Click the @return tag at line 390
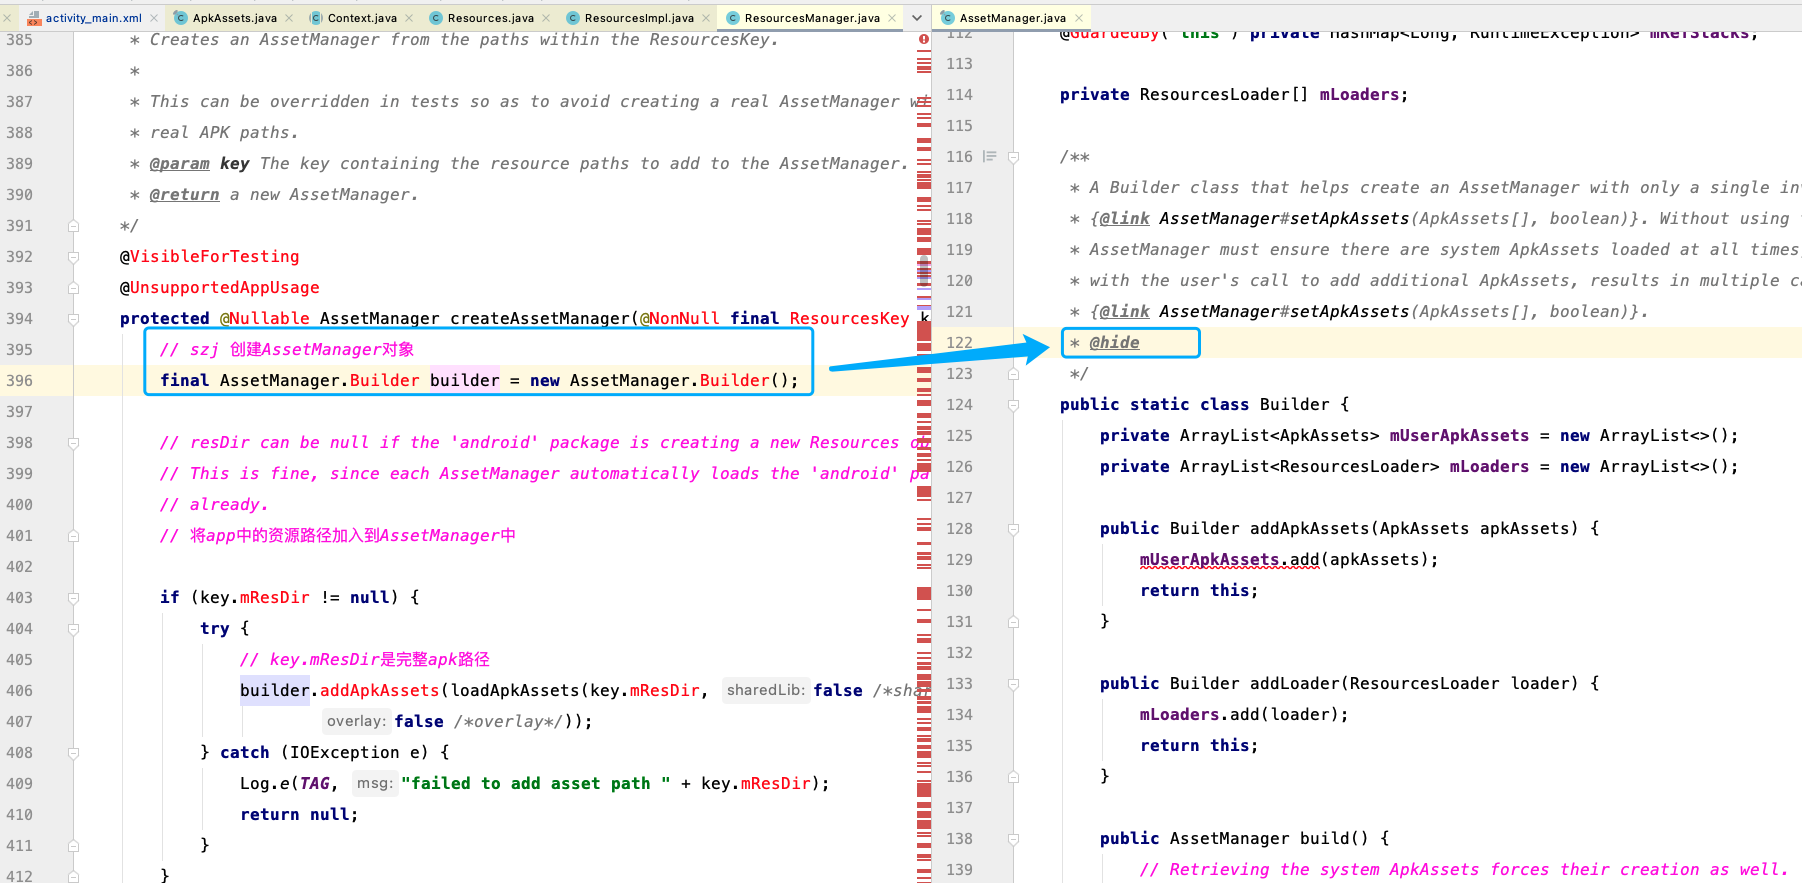Image resolution: width=1802 pixels, height=883 pixels. point(184,194)
